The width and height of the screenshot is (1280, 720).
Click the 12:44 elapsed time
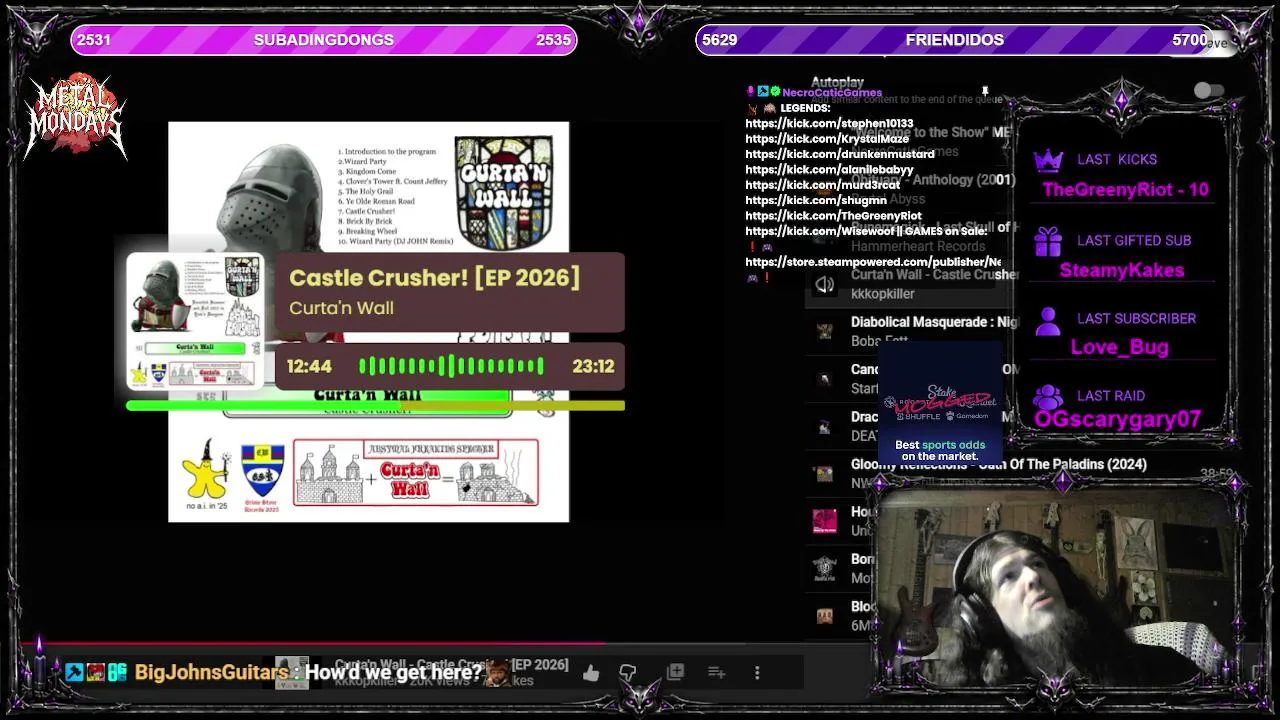coord(309,367)
